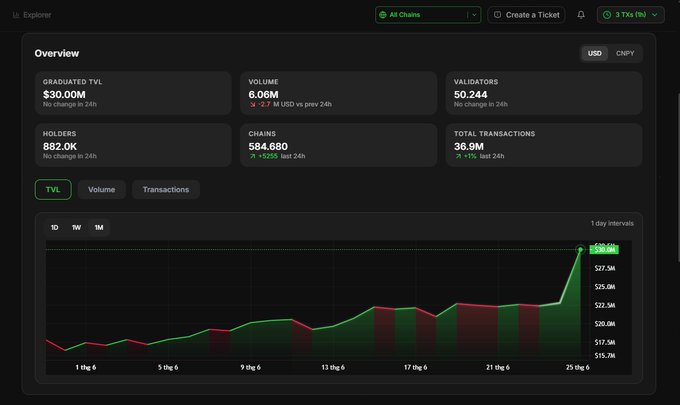Click the Holders value 882.0K

point(60,147)
